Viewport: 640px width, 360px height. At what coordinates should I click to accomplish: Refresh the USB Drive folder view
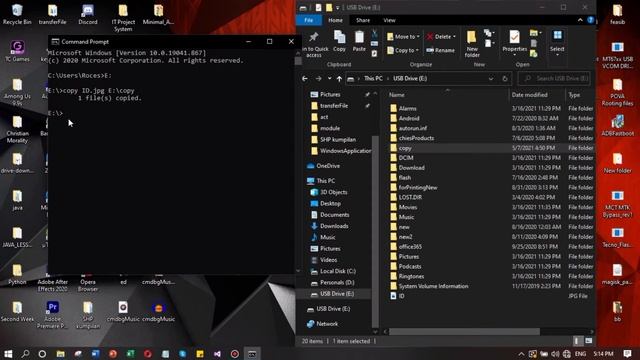coord(505,78)
